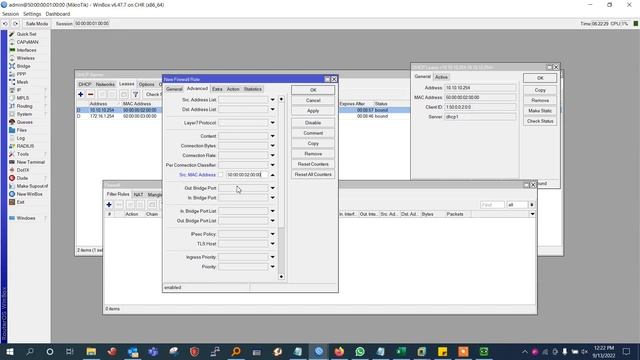Add a new firewall filter rule with plus icon
This screenshot has width=640, height=360.
(x=109, y=204)
